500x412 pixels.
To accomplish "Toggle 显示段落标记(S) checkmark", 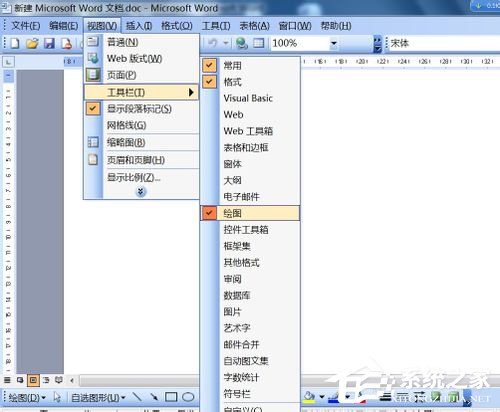I will tap(93, 109).
